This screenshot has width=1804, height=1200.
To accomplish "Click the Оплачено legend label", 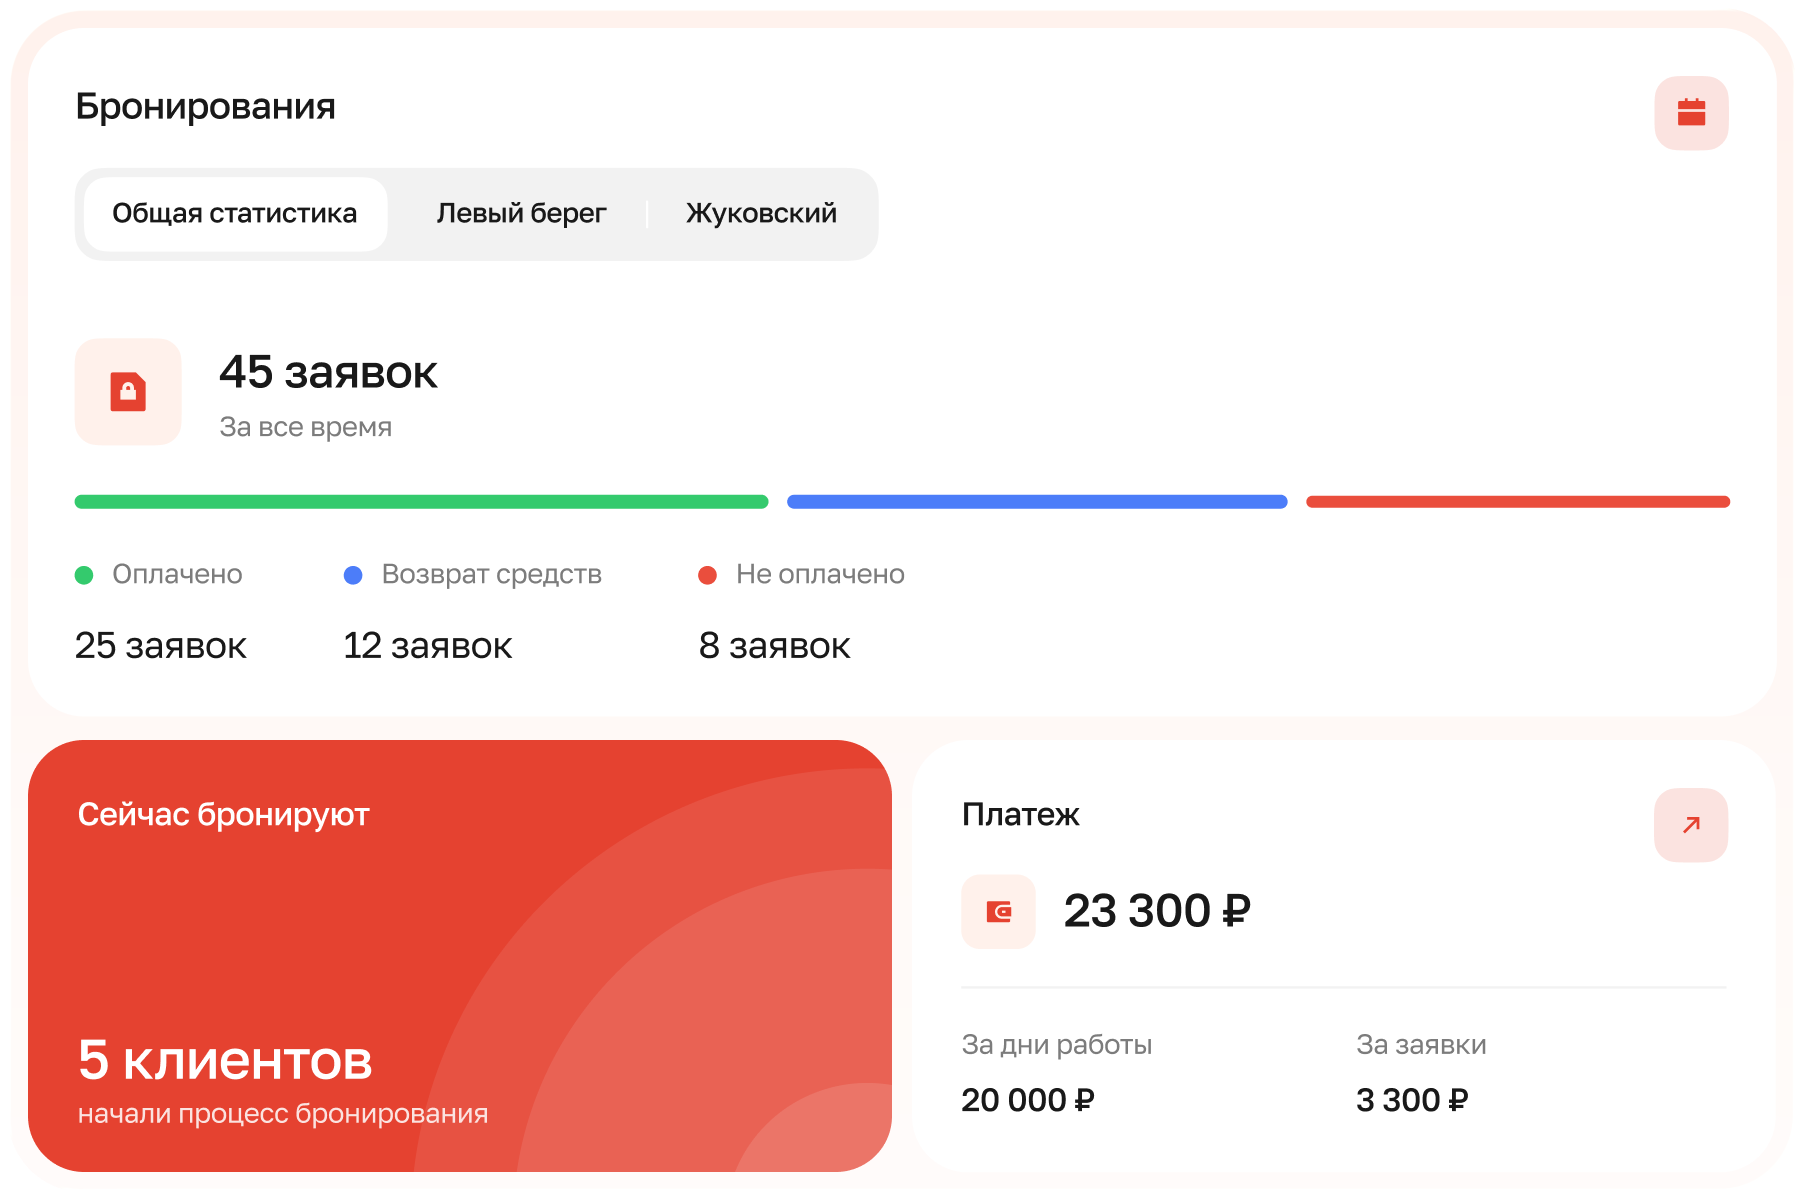I will (177, 574).
